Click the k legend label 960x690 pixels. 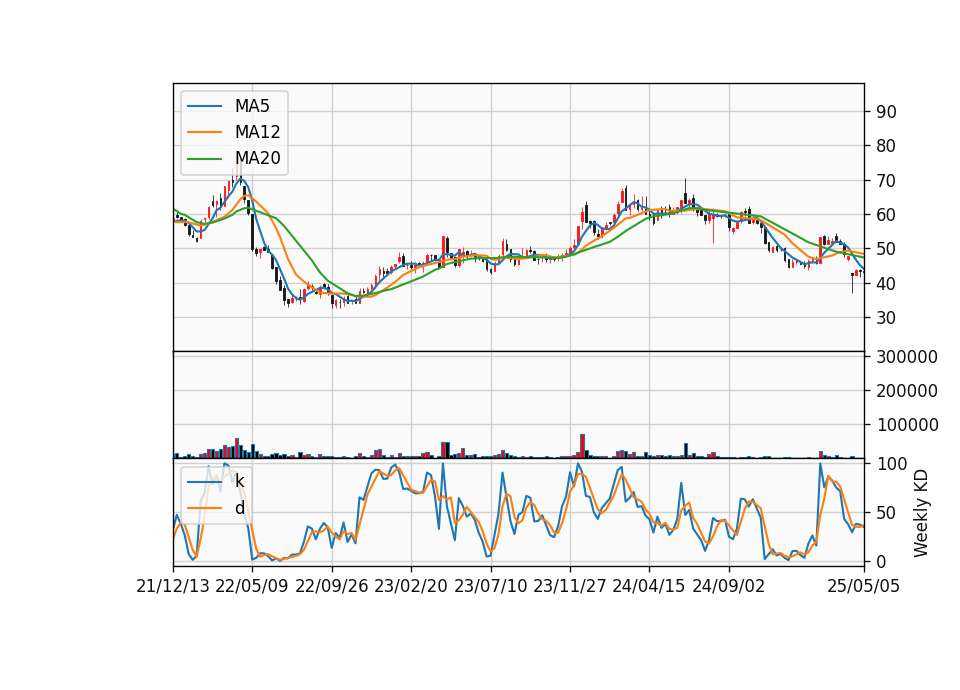pos(239,481)
